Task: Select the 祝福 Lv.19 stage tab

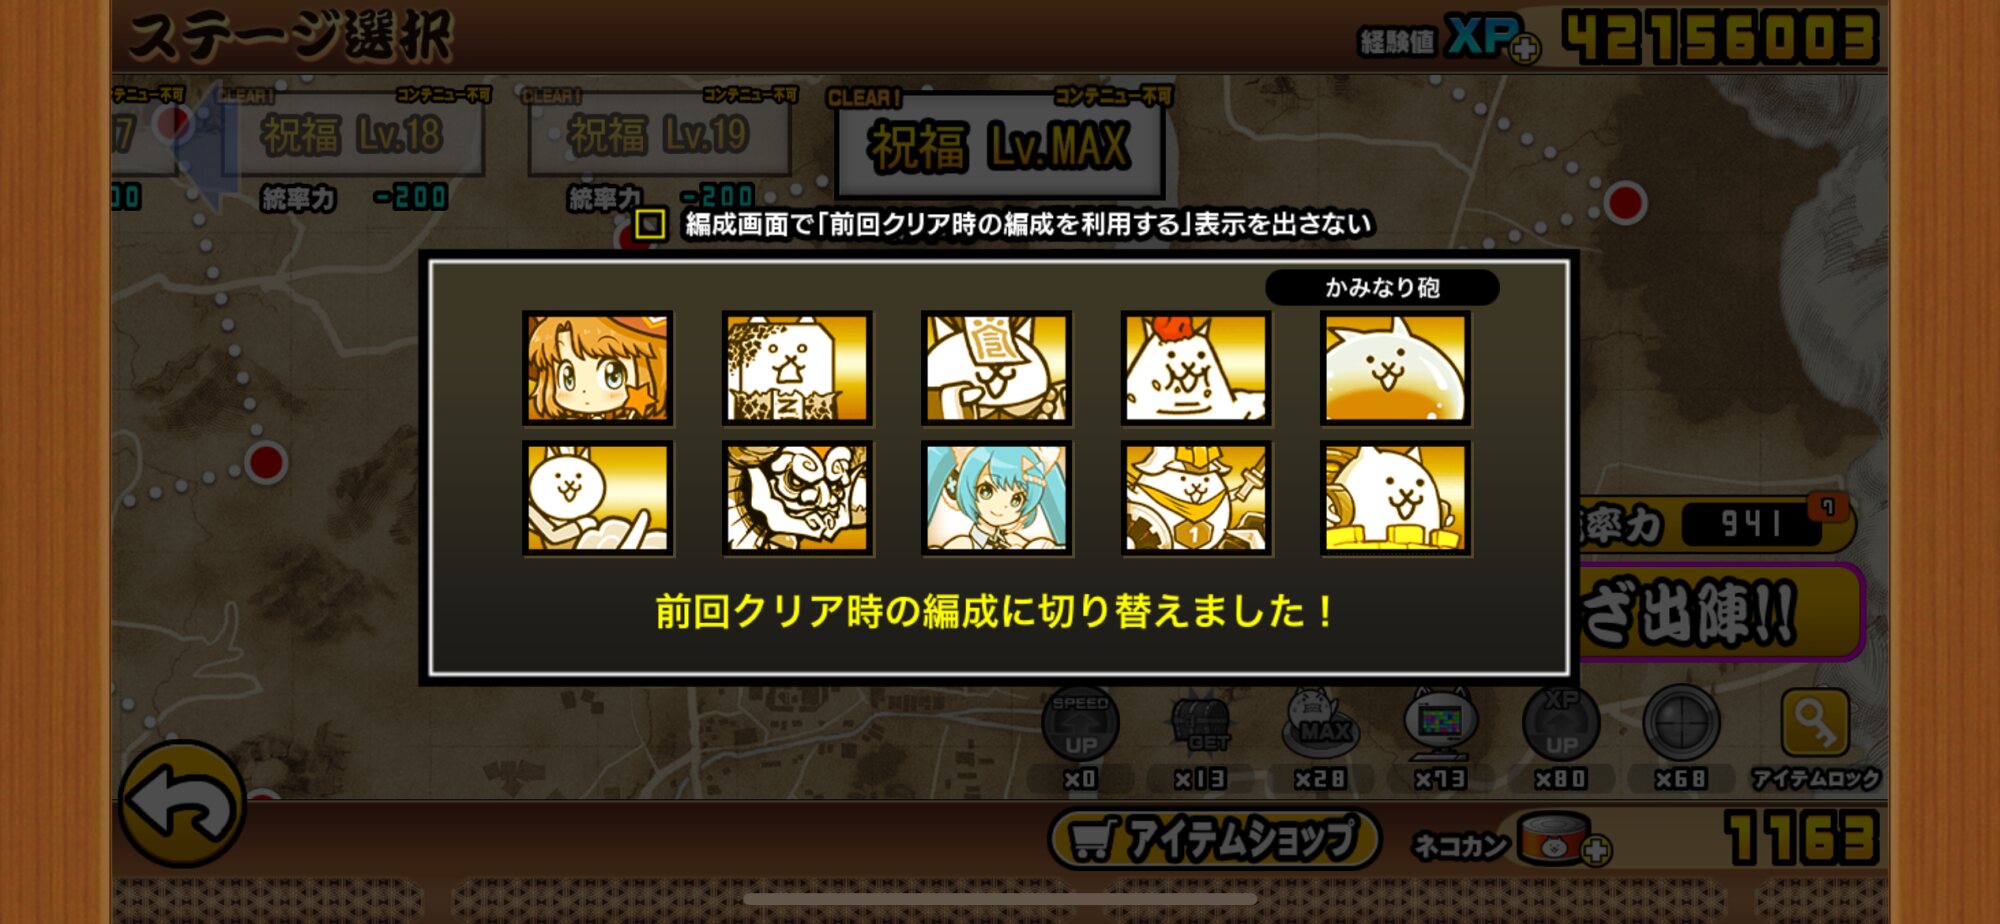Action: click(659, 134)
